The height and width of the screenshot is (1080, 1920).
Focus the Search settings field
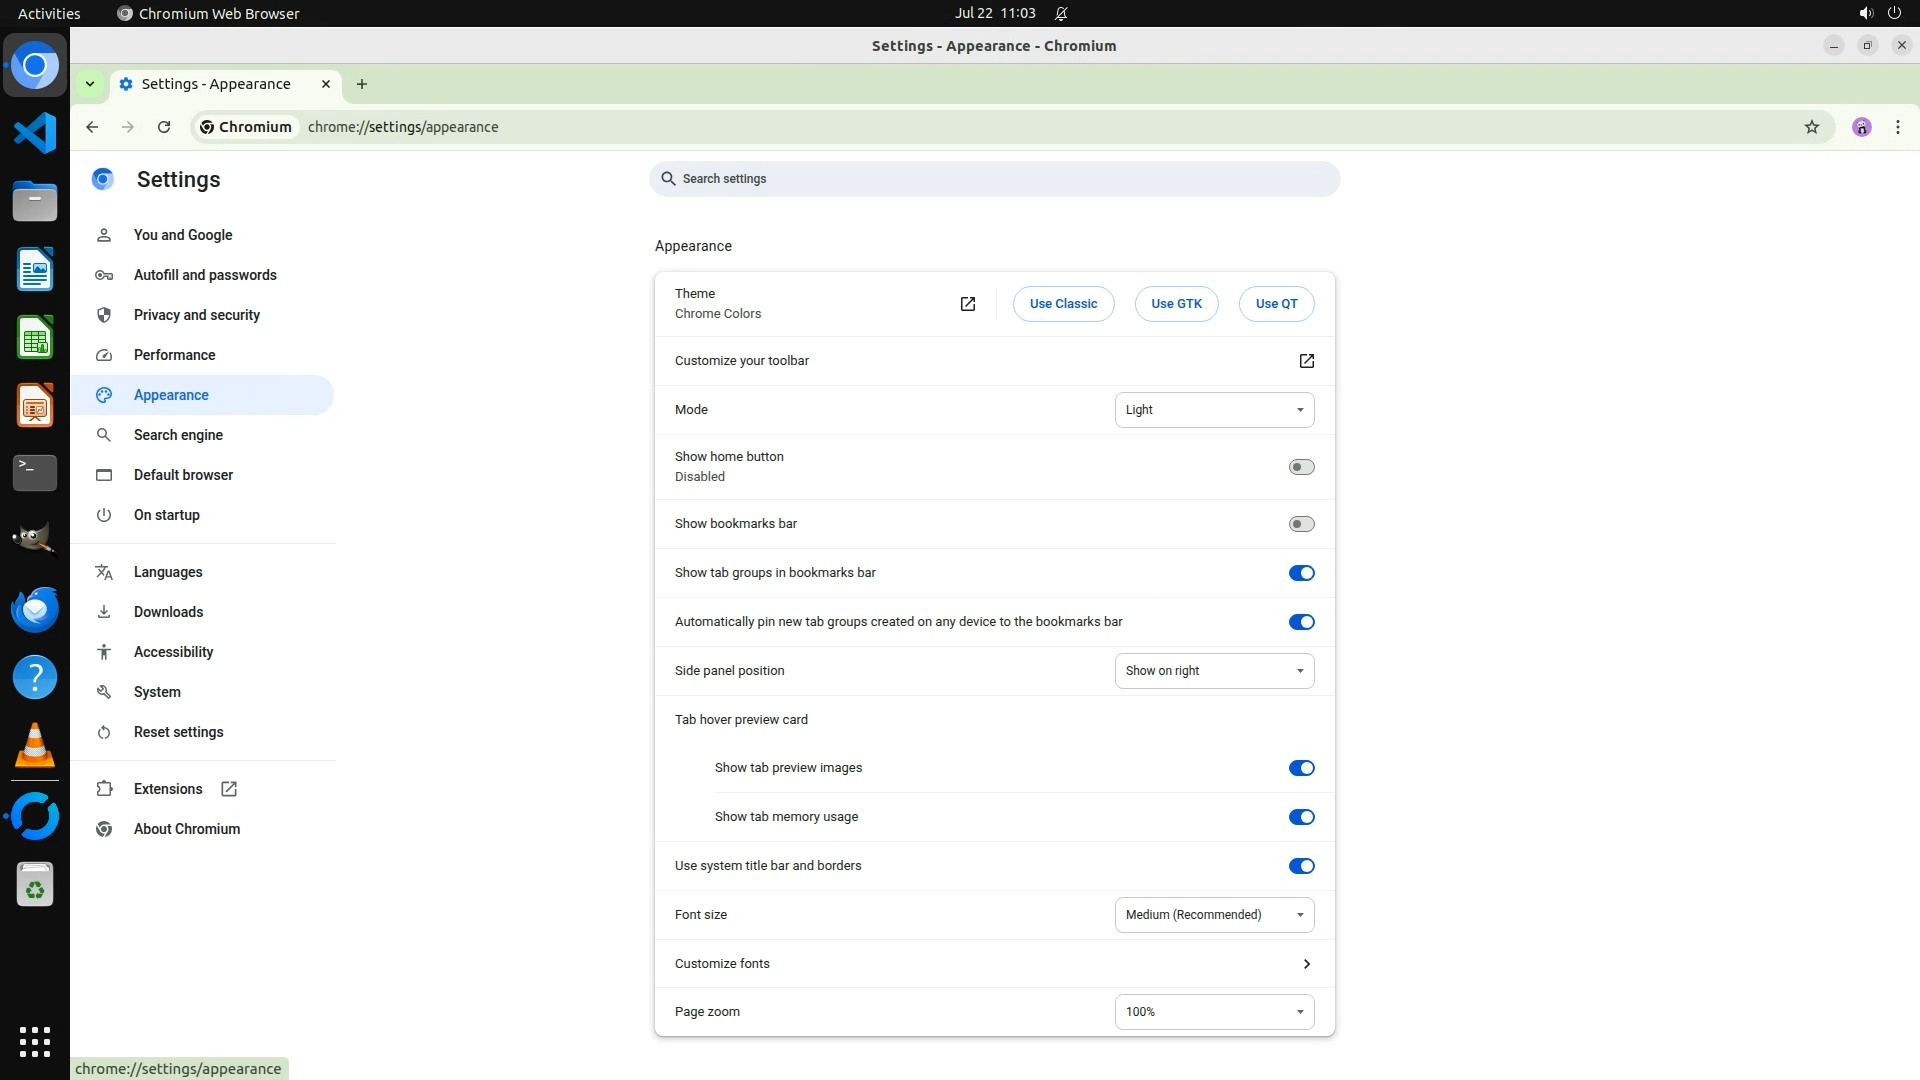point(994,179)
